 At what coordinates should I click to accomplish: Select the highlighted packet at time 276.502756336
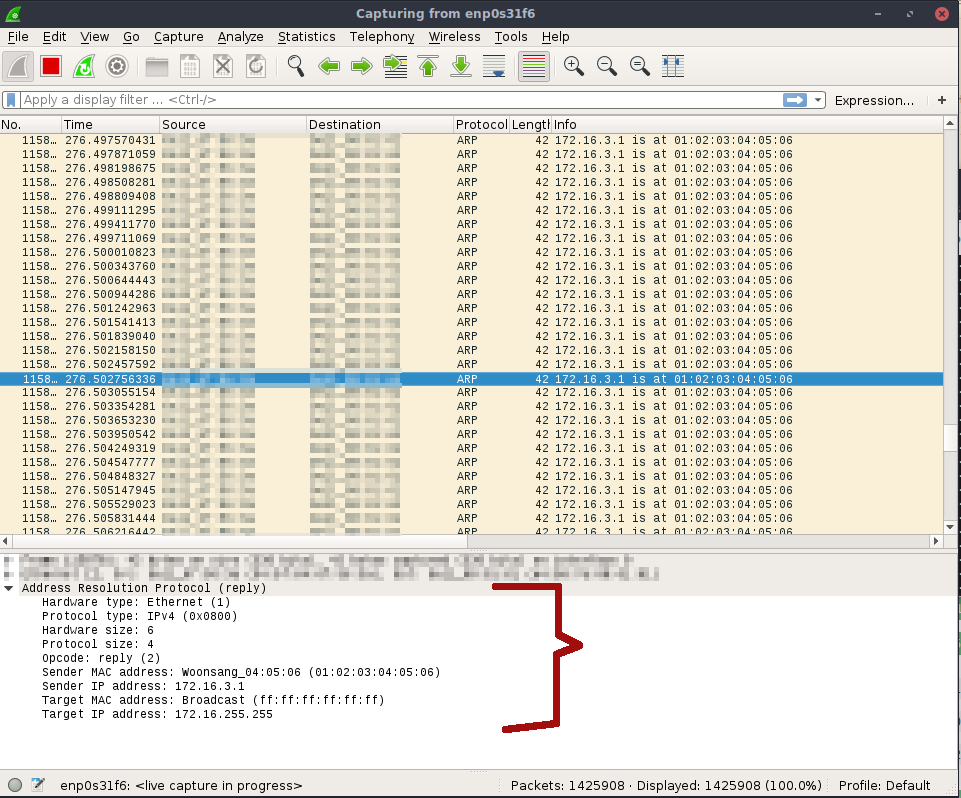click(471, 379)
